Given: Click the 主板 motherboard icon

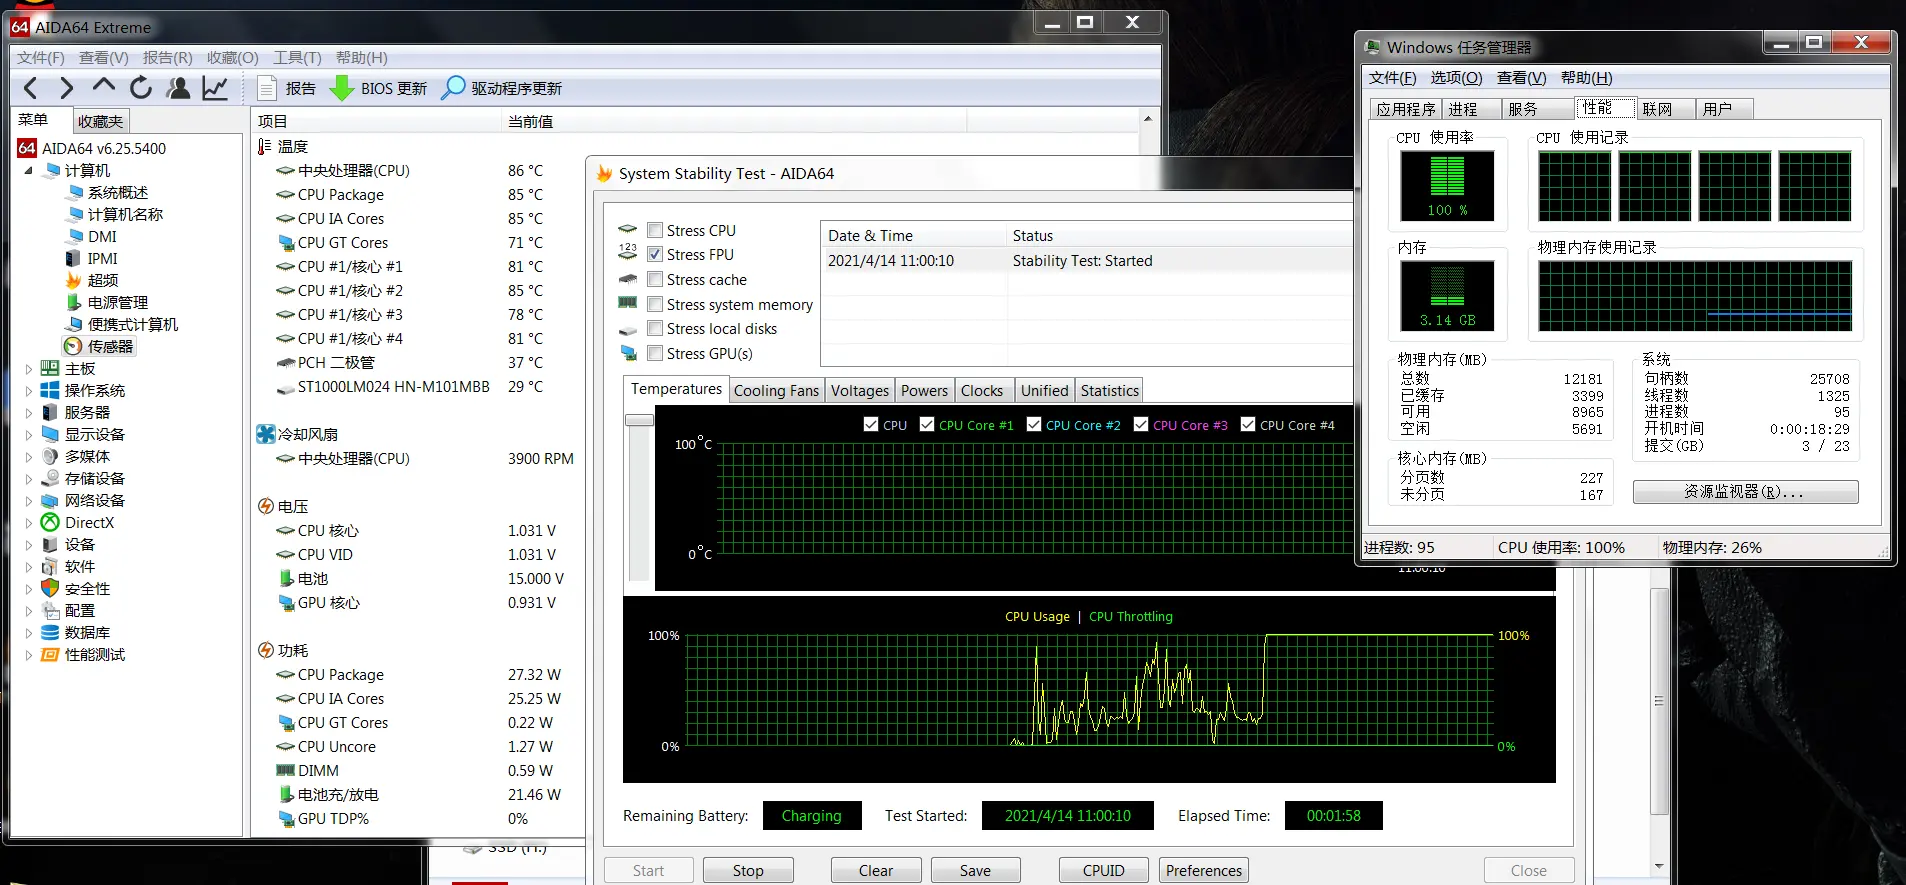Looking at the screenshot, I should pyautogui.click(x=50, y=368).
